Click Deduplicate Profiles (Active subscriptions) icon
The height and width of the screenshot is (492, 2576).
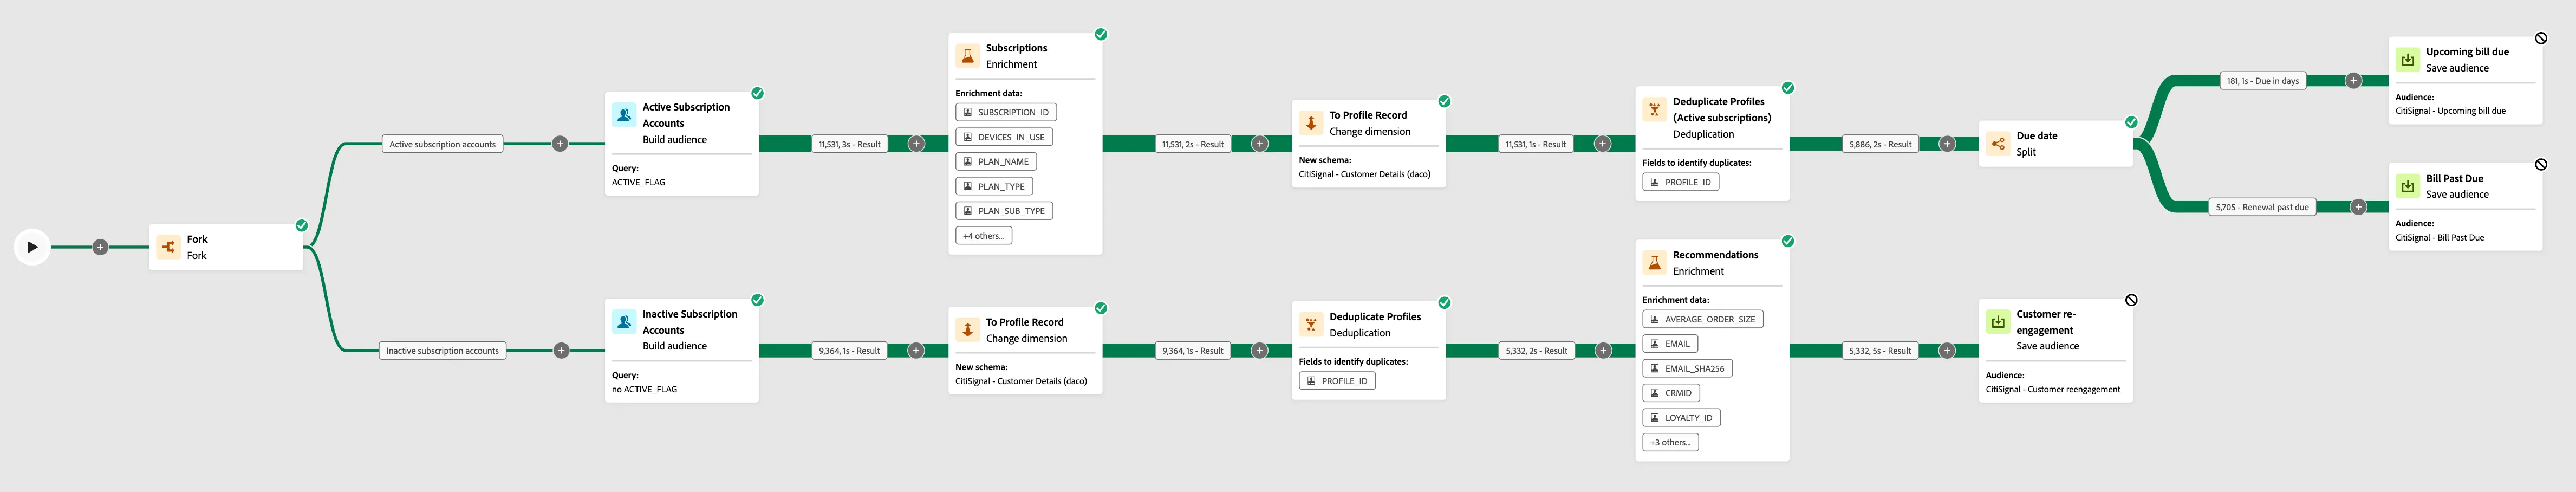pos(1654,110)
